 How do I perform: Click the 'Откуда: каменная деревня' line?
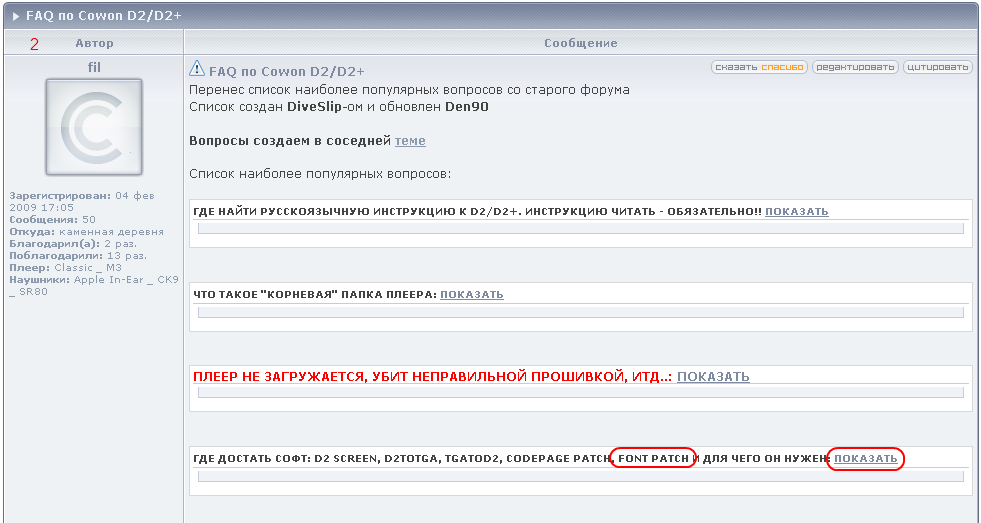point(86,231)
